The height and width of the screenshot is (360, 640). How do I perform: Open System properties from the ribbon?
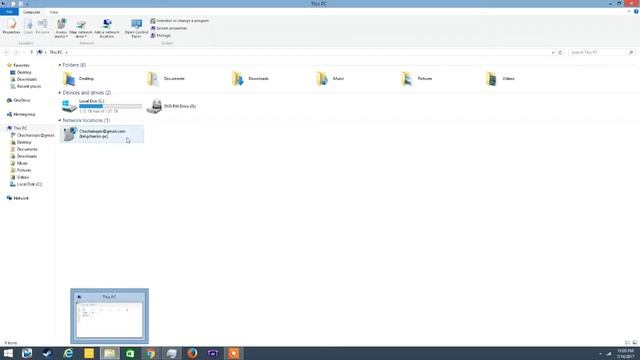(169, 28)
